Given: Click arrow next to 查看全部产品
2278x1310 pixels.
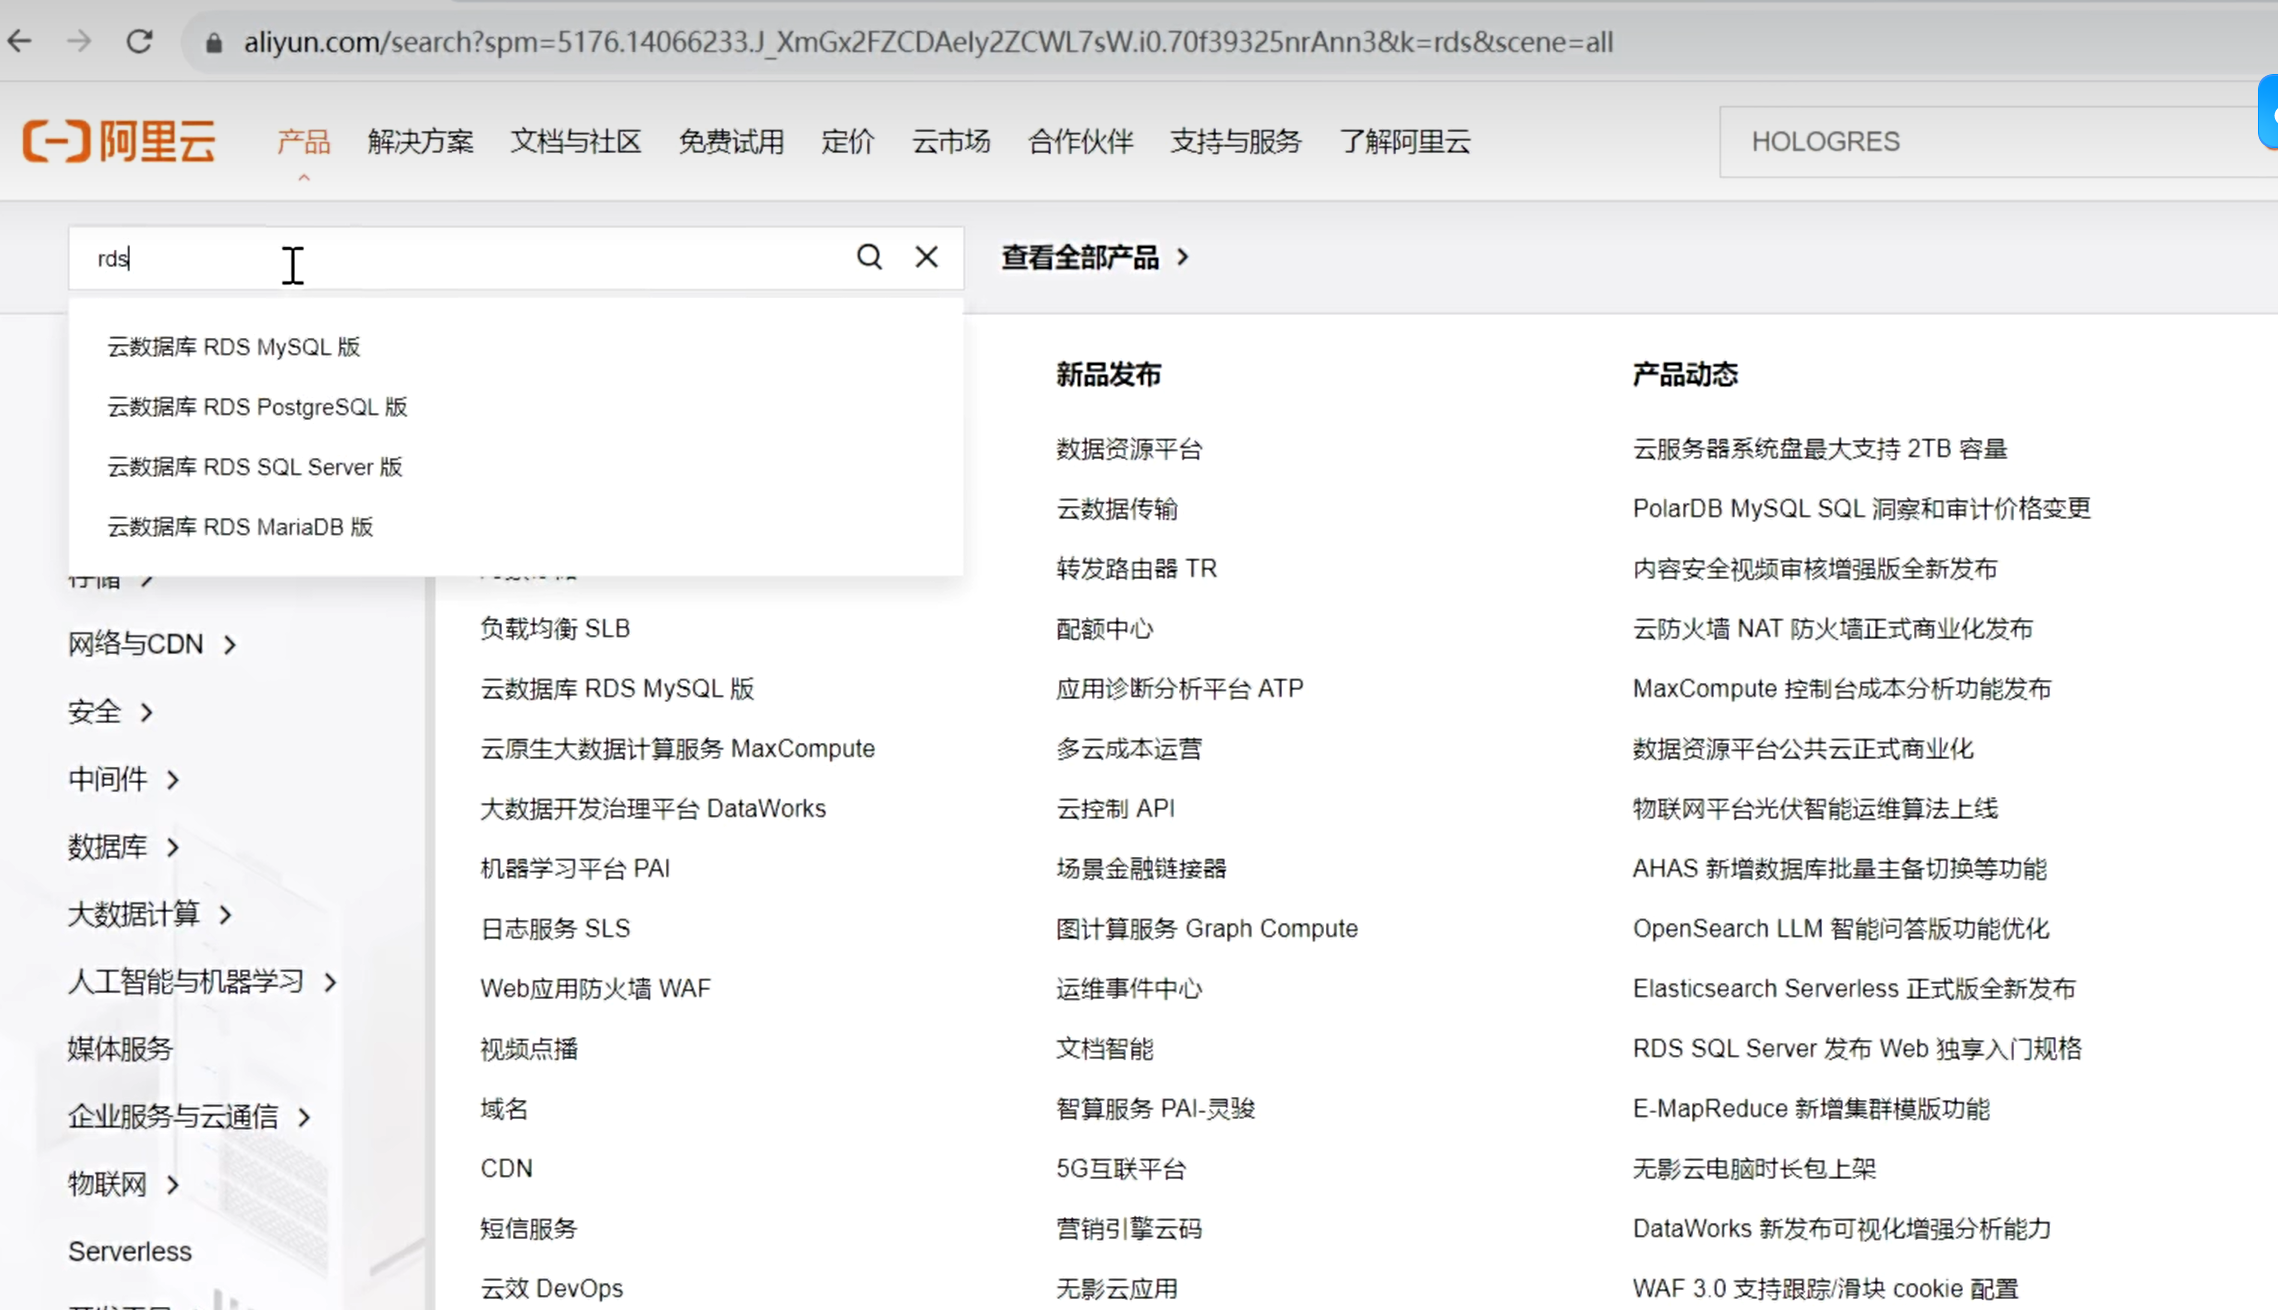Looking at the screenshot, I should (1183, 257).
